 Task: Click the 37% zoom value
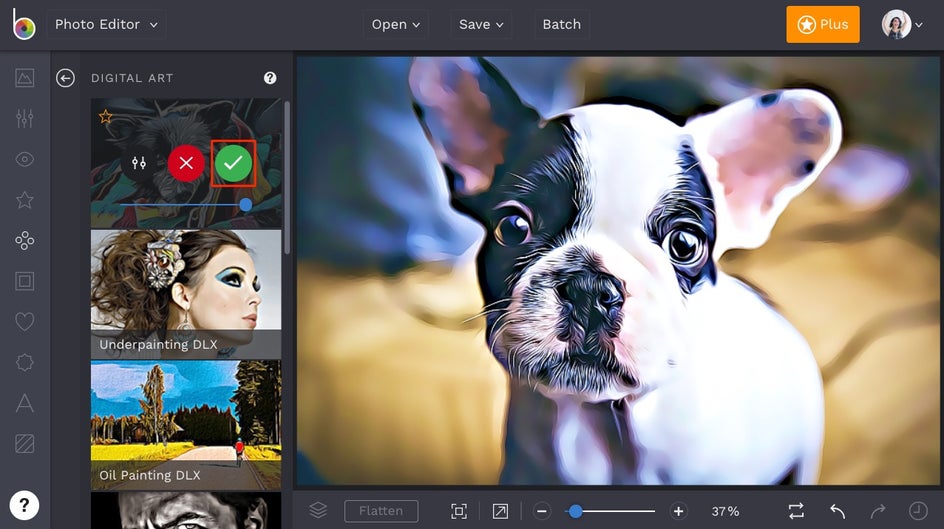tap(725, 511)
